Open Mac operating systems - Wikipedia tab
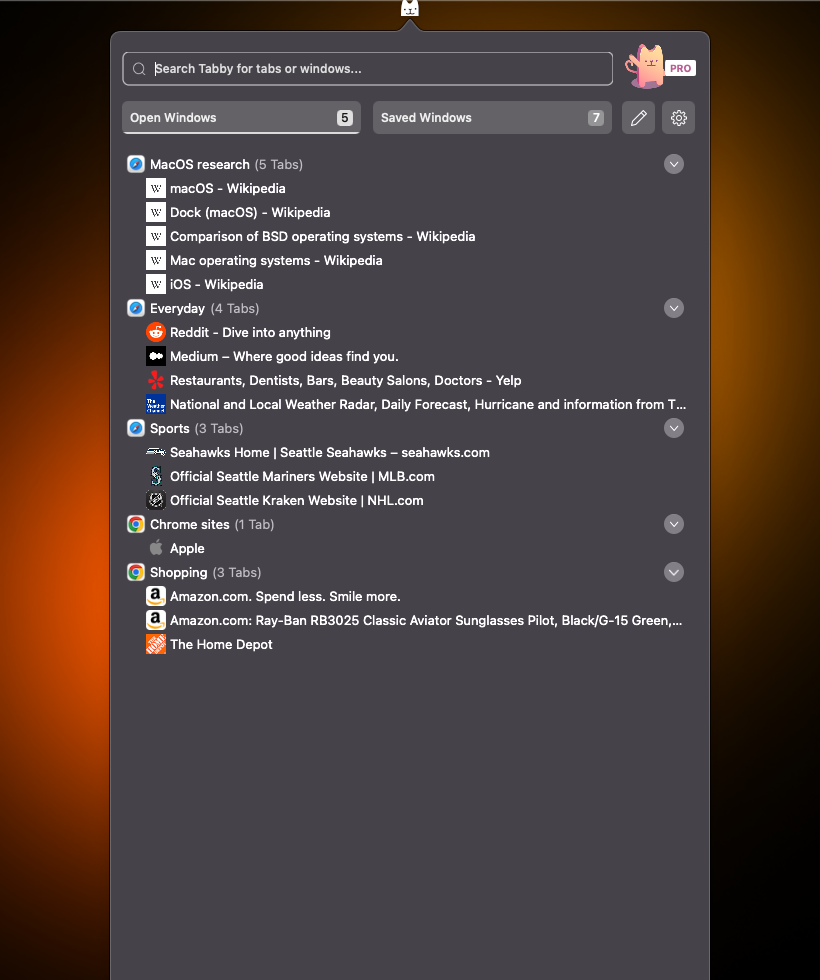Screen dimensions: 820x980 276,261
